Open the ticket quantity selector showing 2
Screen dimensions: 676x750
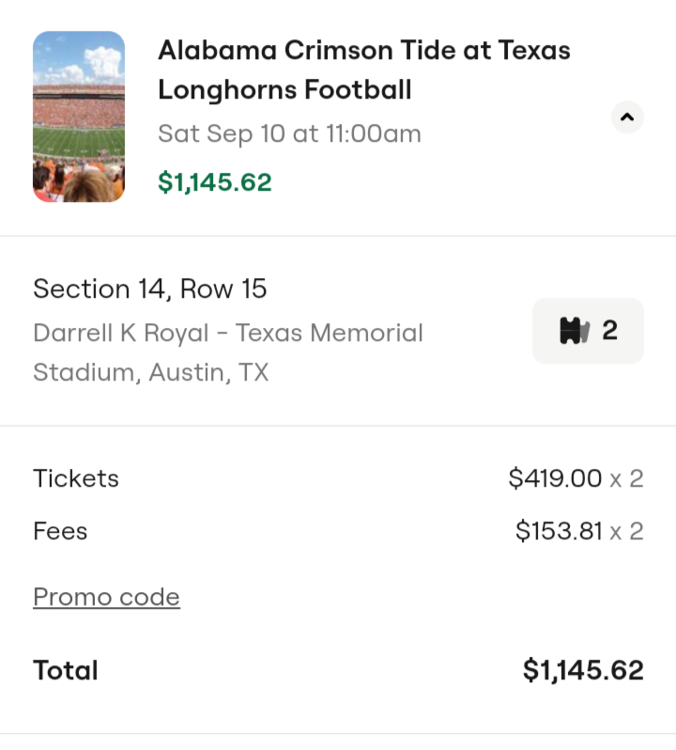click(588, 331)
